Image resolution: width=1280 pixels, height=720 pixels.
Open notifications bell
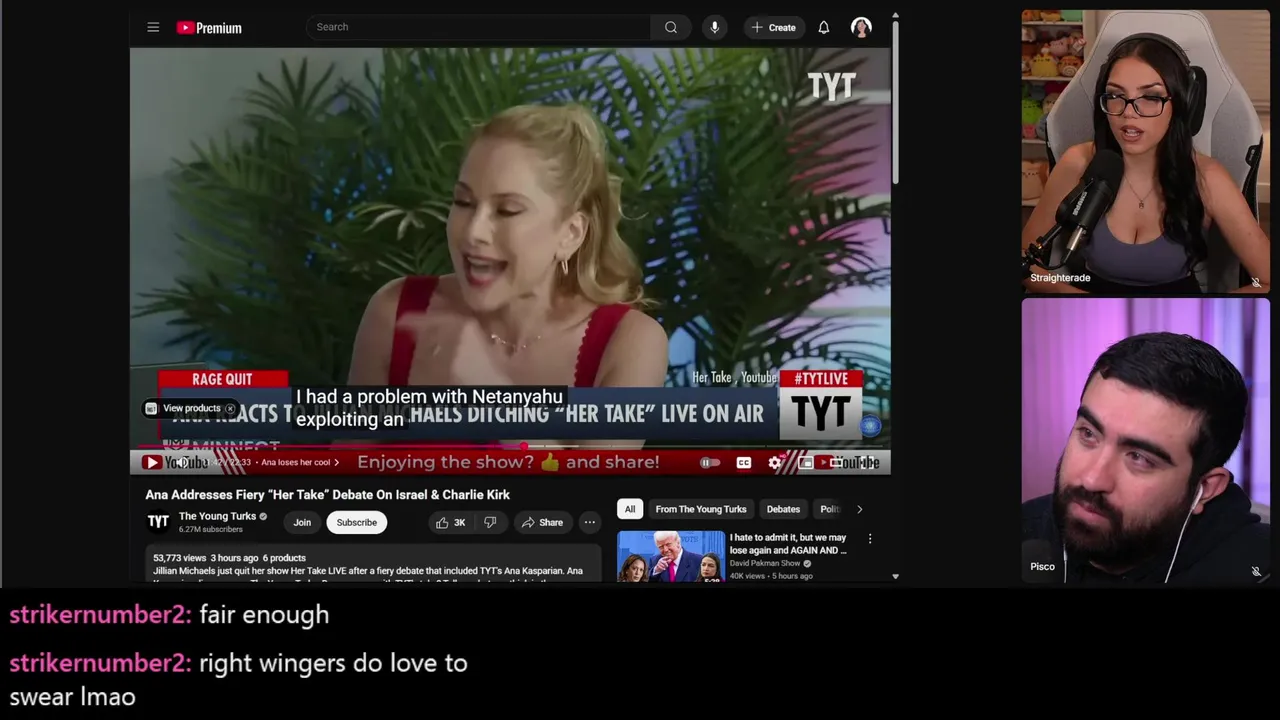click(x=824, y=27)
